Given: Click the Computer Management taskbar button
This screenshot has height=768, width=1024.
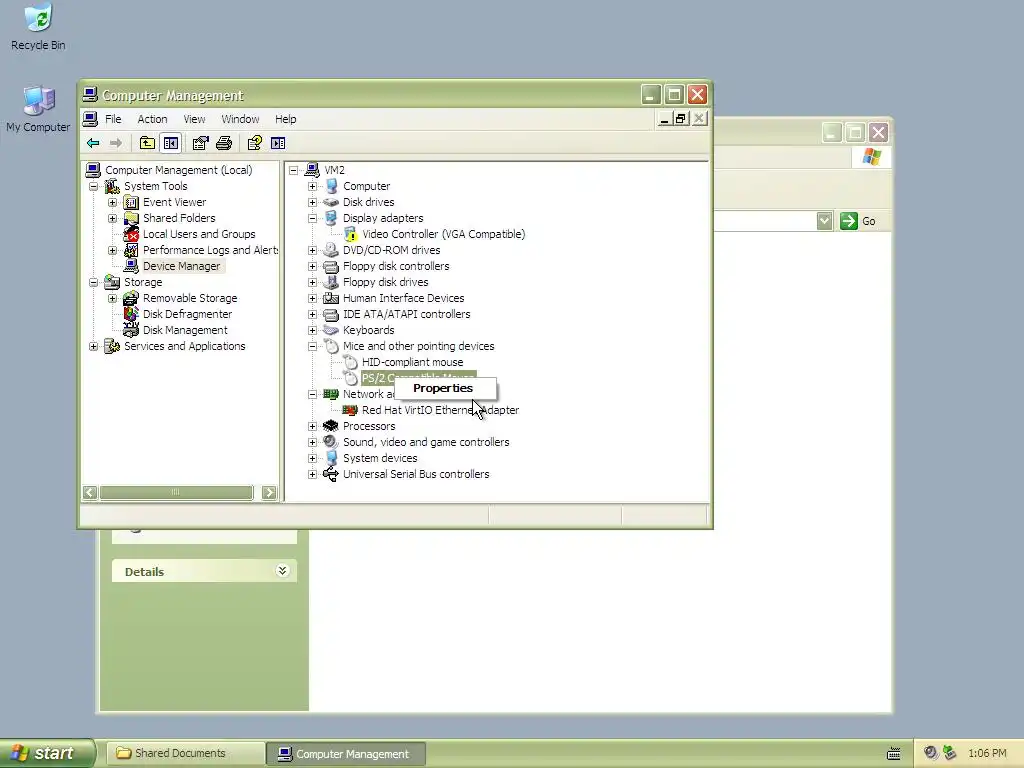Looking at the screenshot, I should tap(347, 753).
